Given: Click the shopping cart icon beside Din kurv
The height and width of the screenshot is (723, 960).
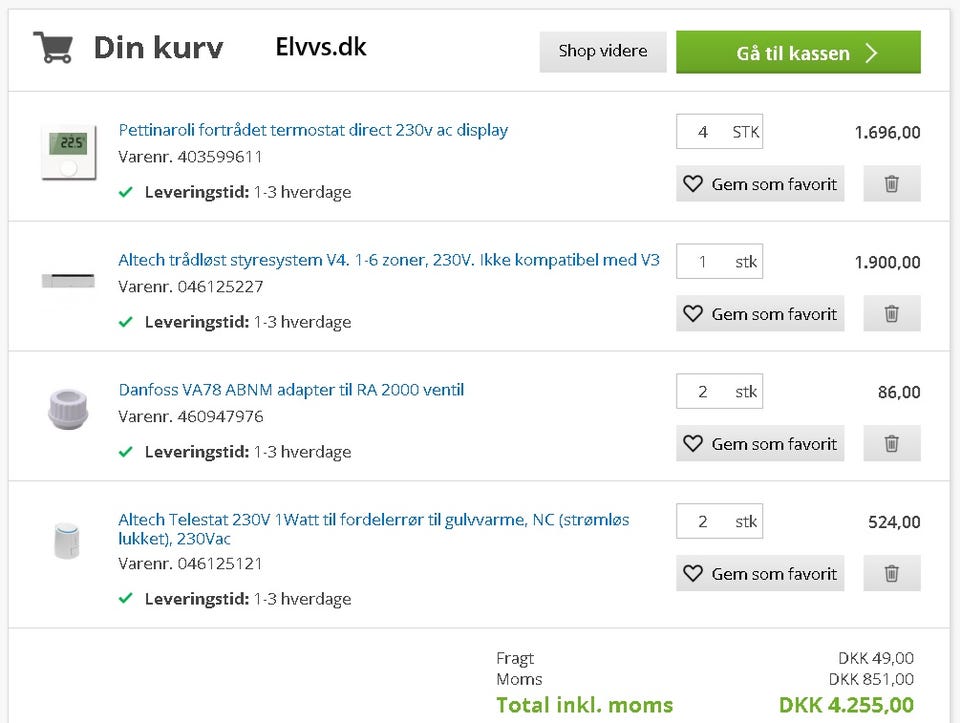Looking at the screenshot, I should coord(53,48).
